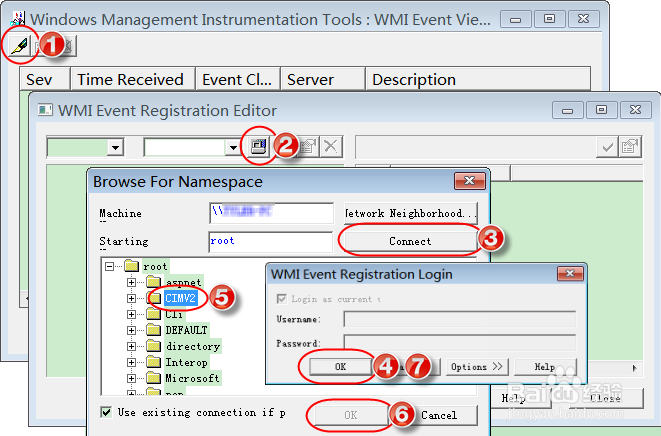Close the WMI Event Registration Editor window
This screenshot has height=436, width=661.
(635, 110)
